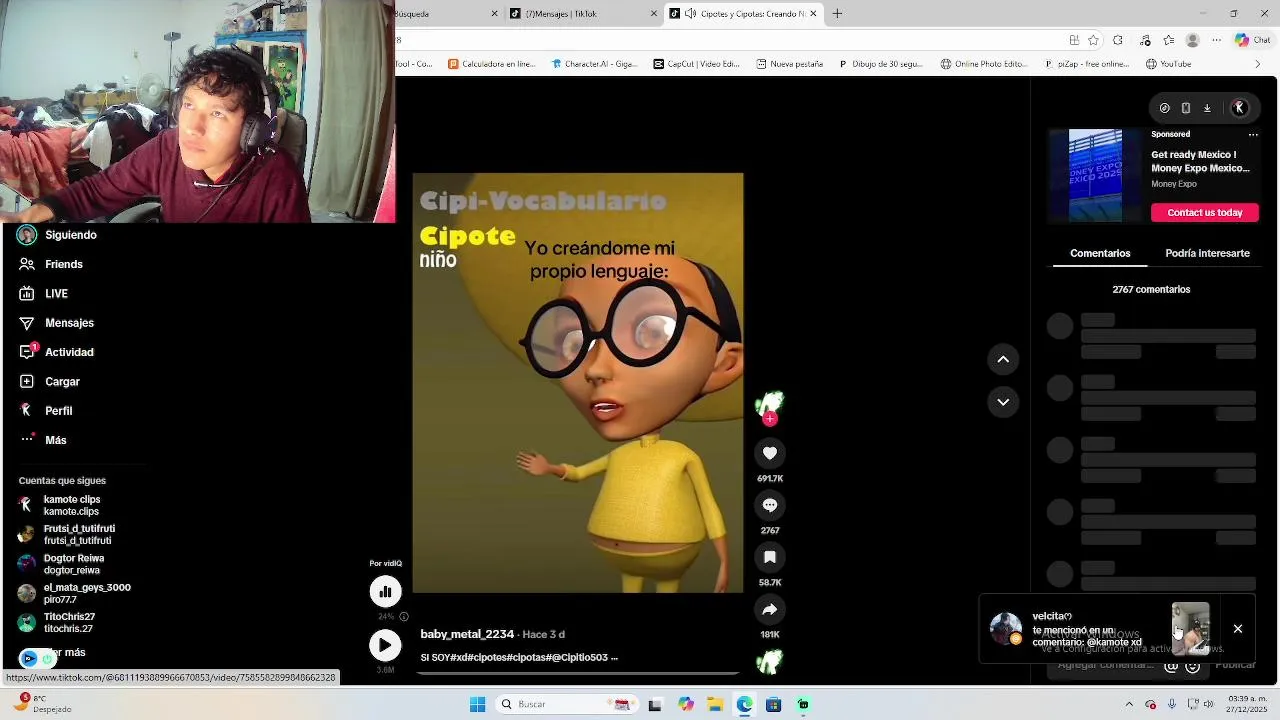The width and height of the screenshot is (1280, 720).
Task: Save video with bookmark icon
Action: 769,557
